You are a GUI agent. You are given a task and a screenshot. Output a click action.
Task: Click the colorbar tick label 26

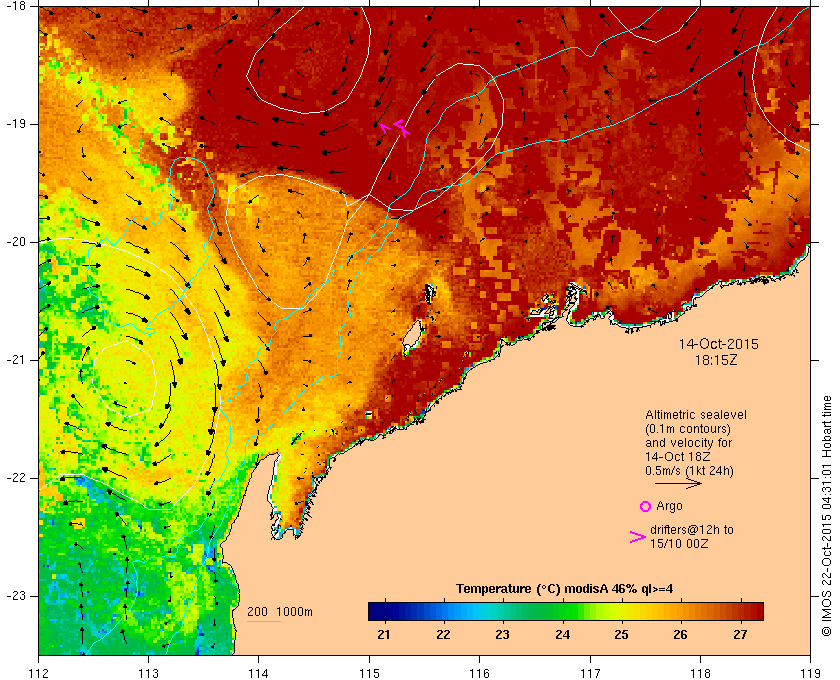click(680, 634)
